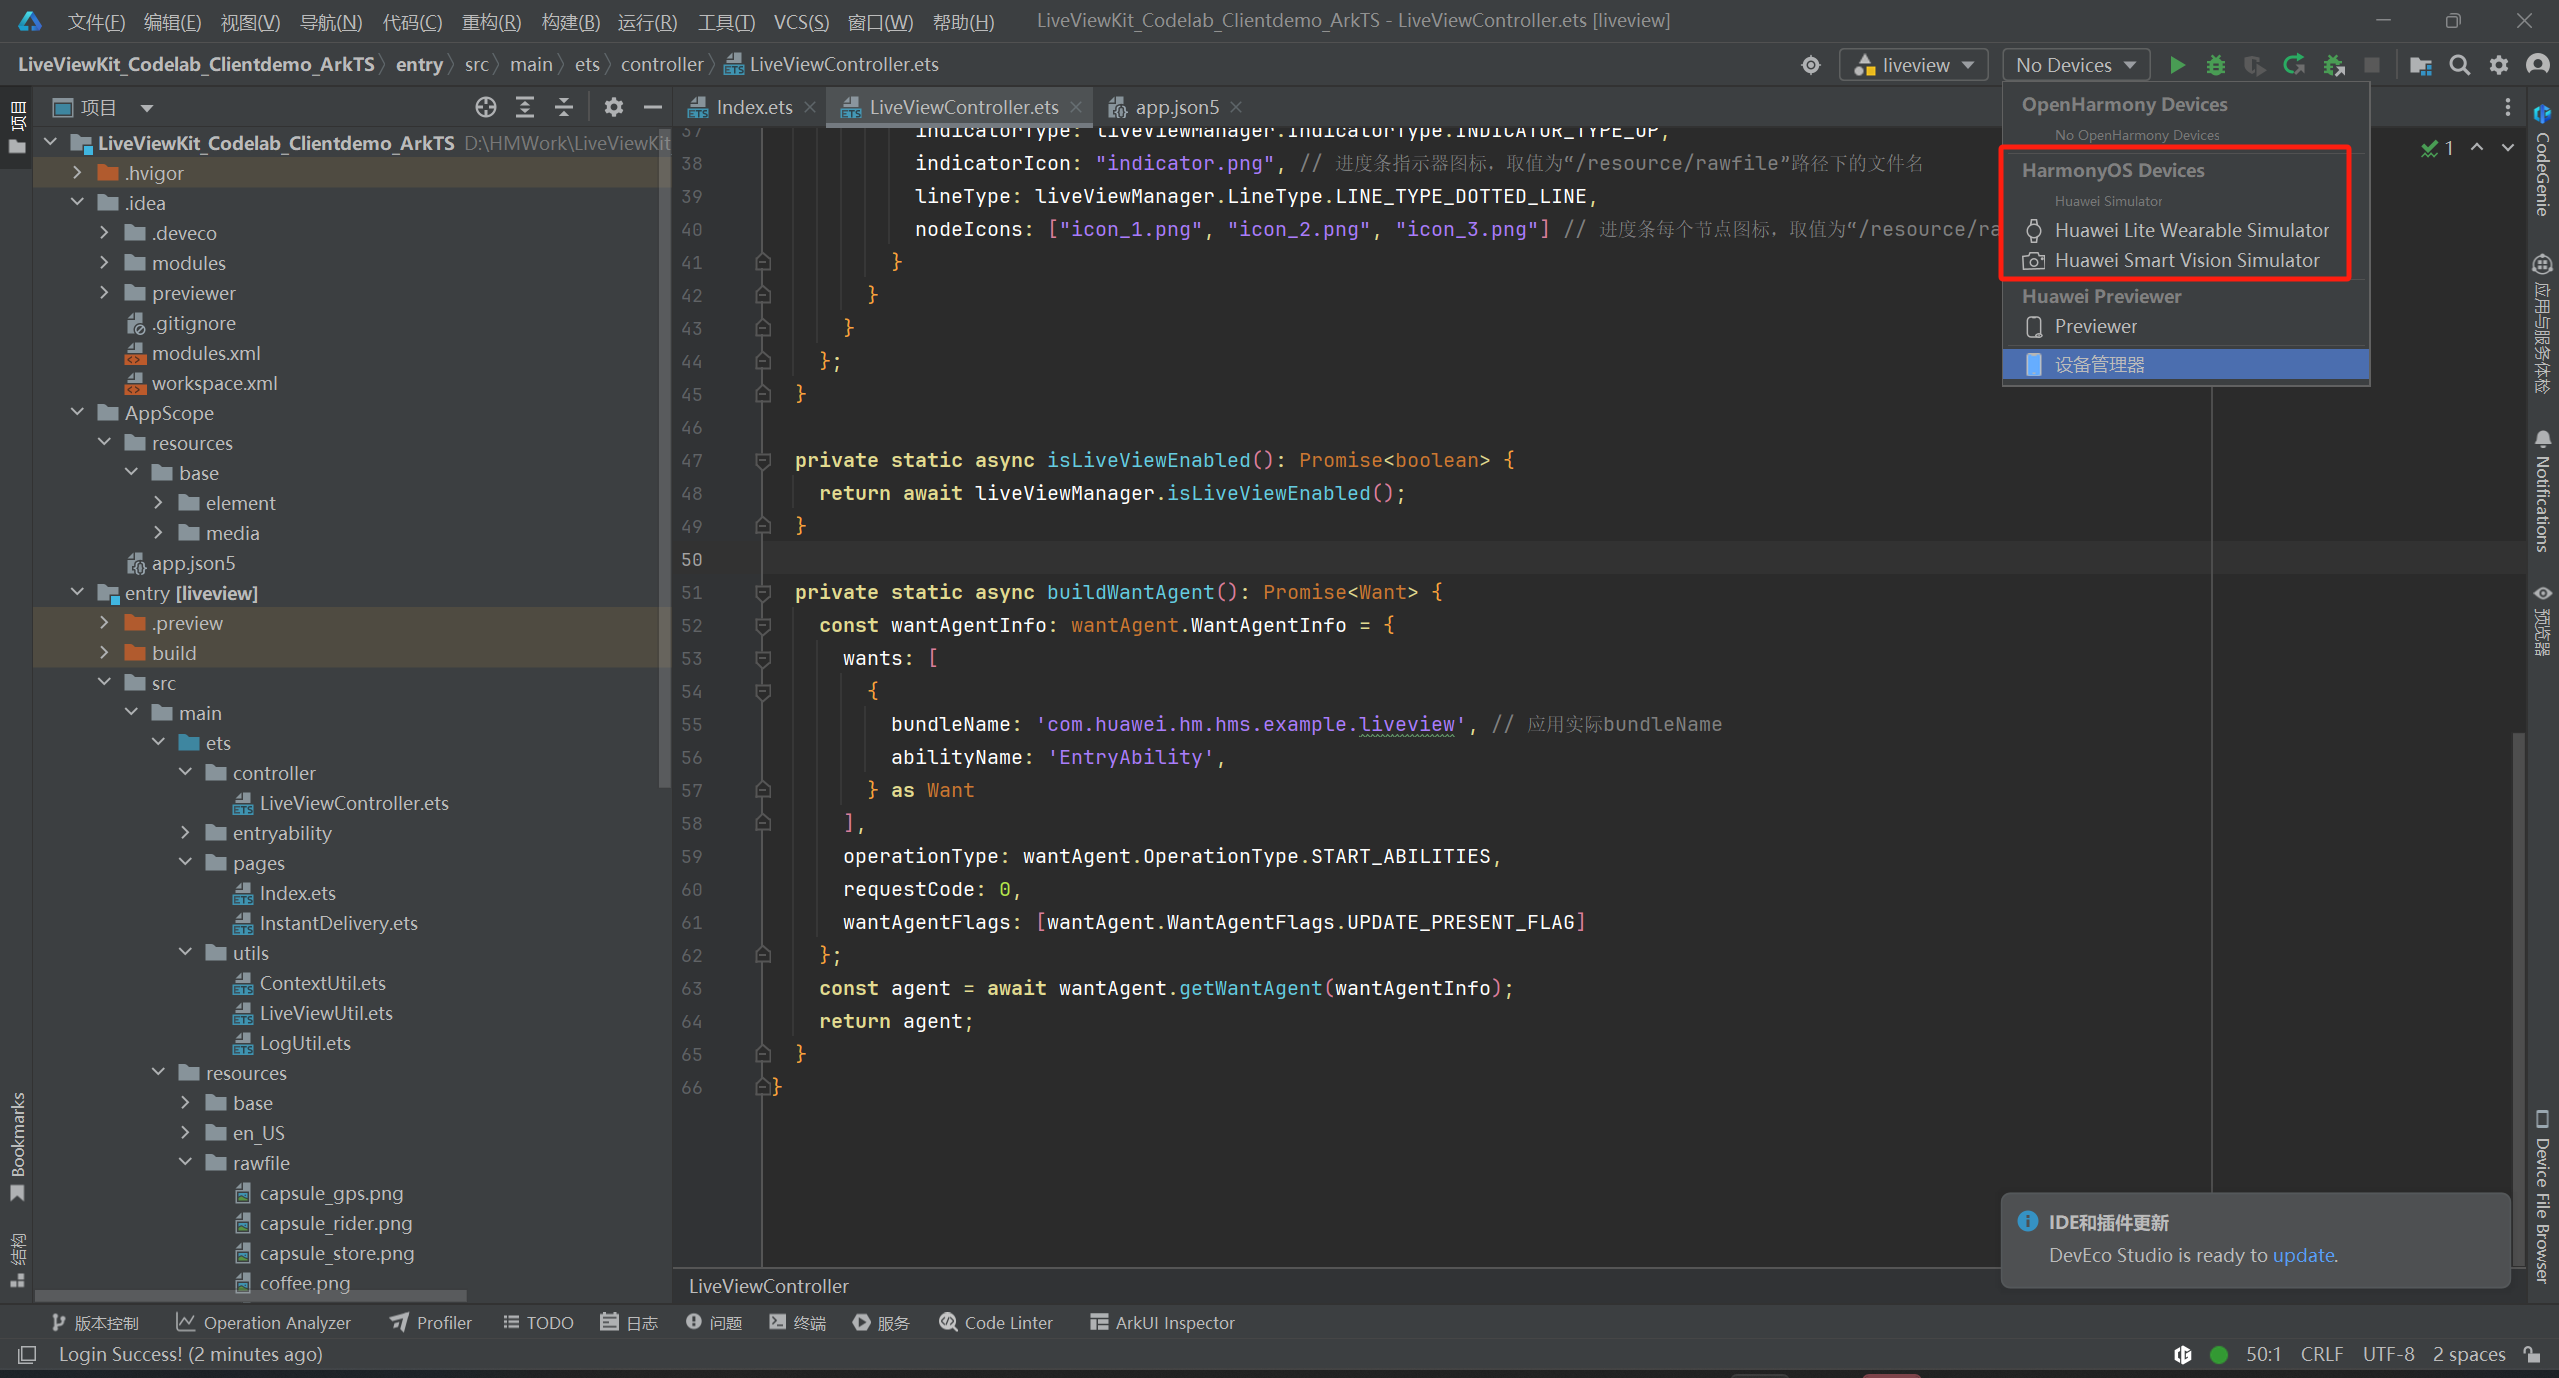Start debugging with the green bug icon
Viewport: 2559px width, 1378px height.
click(2215, 65)
